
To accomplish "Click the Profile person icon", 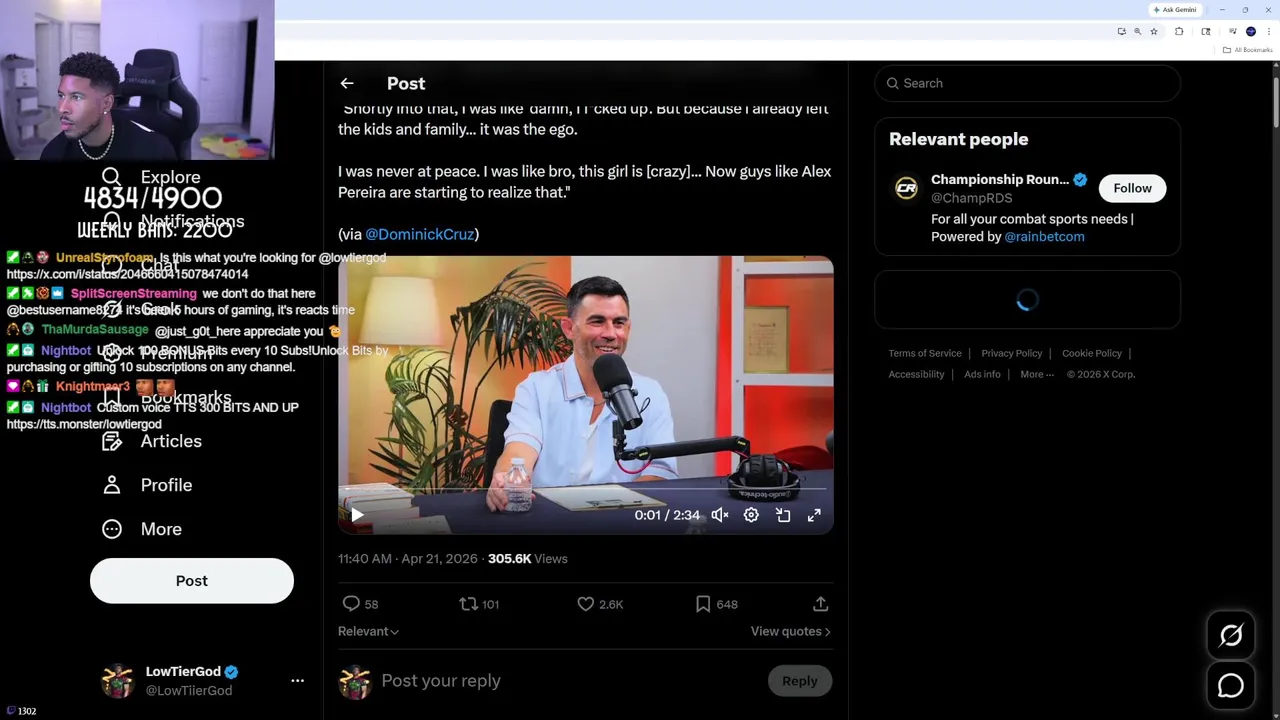I will (112, 485).
